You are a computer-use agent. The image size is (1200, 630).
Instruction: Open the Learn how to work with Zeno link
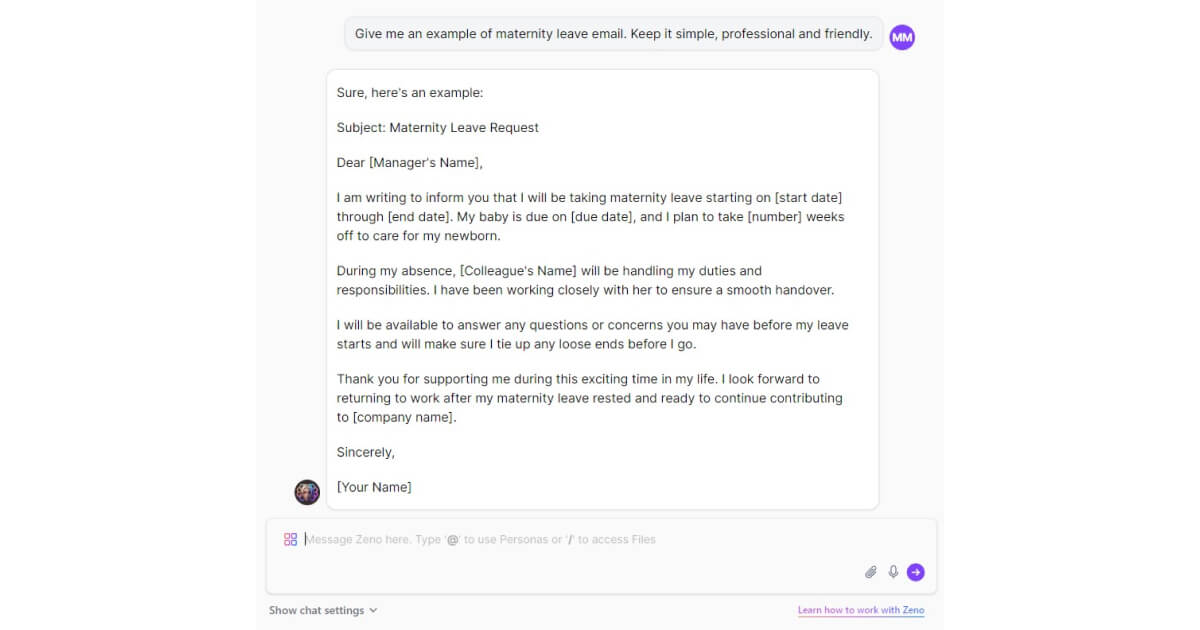coord(861,610)
